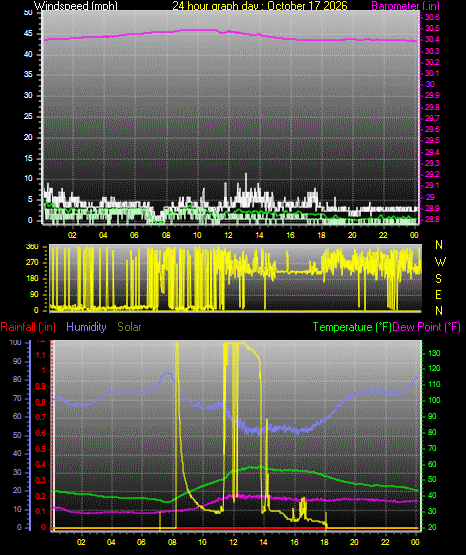Click the 0.7 rainfall axis value

(41, 417)
